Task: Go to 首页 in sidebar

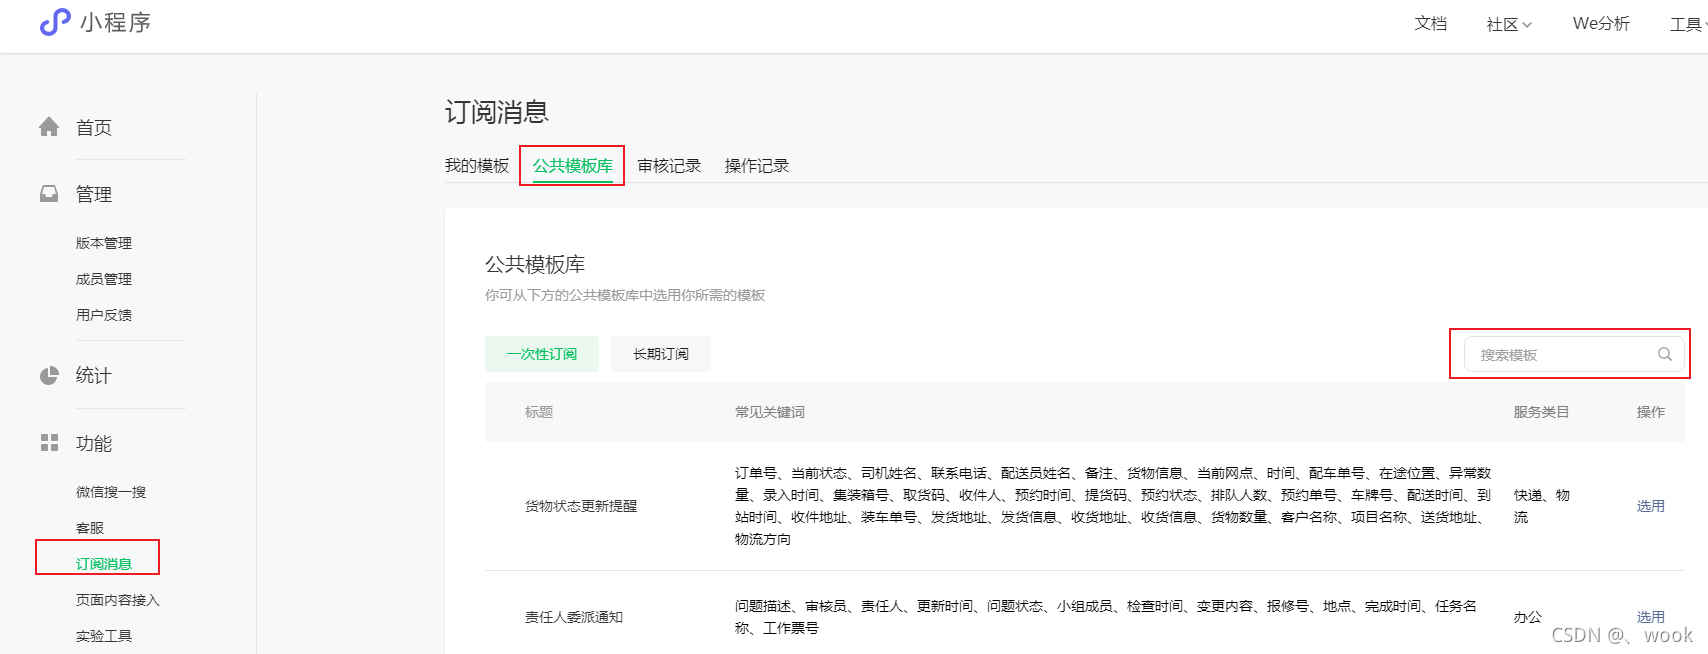Action: point(94,128)
